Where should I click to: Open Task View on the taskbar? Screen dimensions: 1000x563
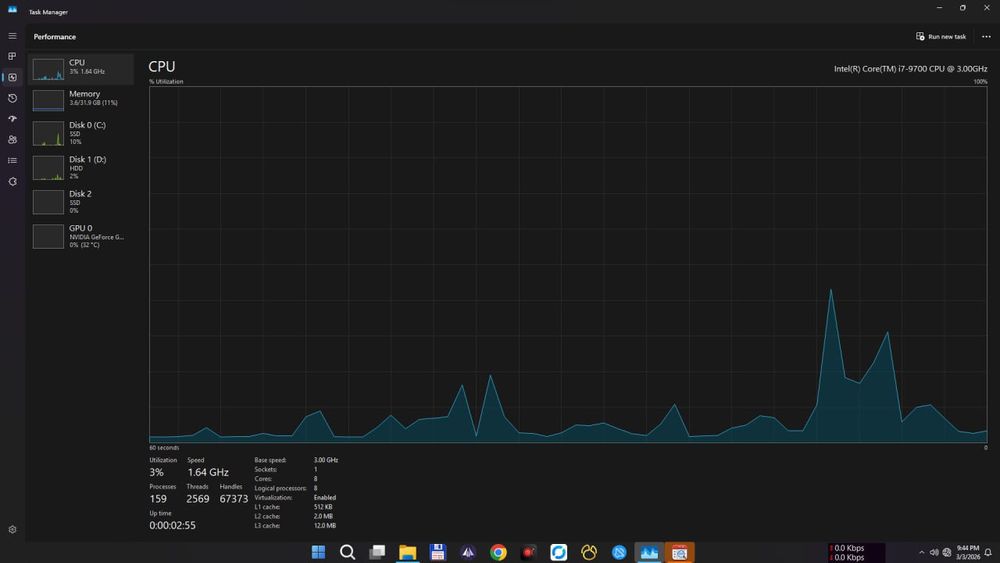[x=378, y=552]
